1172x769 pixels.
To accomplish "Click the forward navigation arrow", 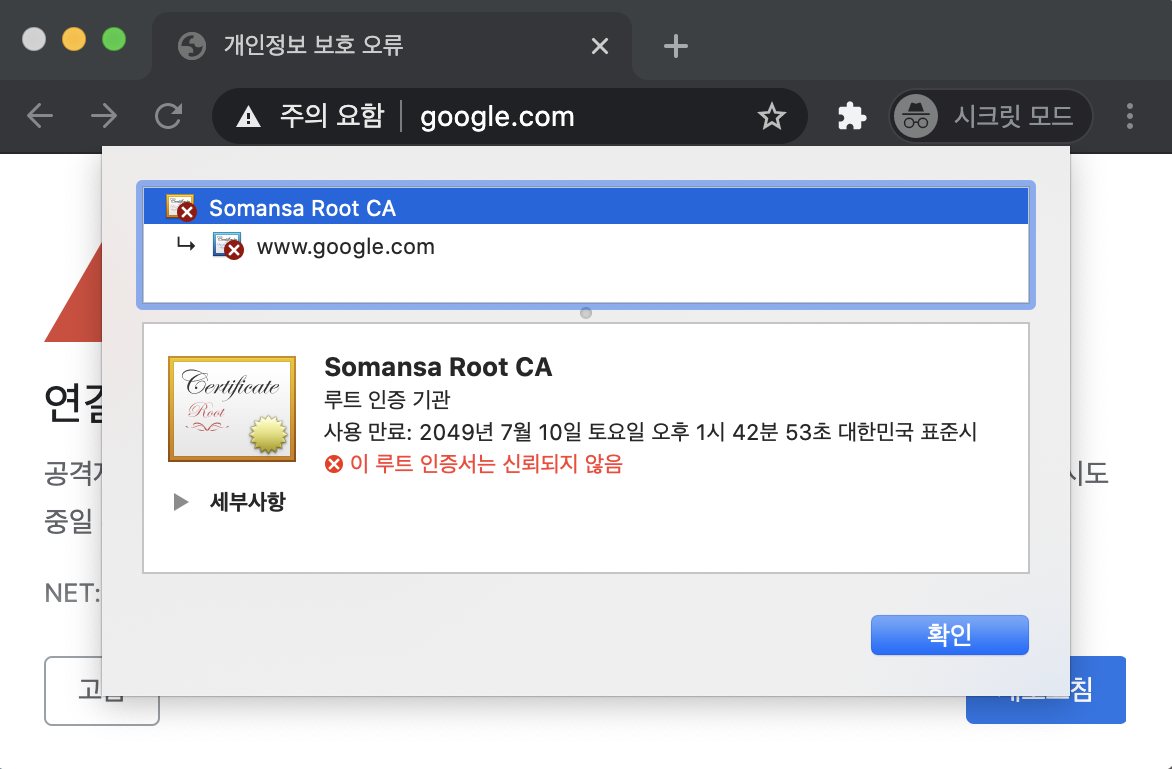I will [104, 116].
